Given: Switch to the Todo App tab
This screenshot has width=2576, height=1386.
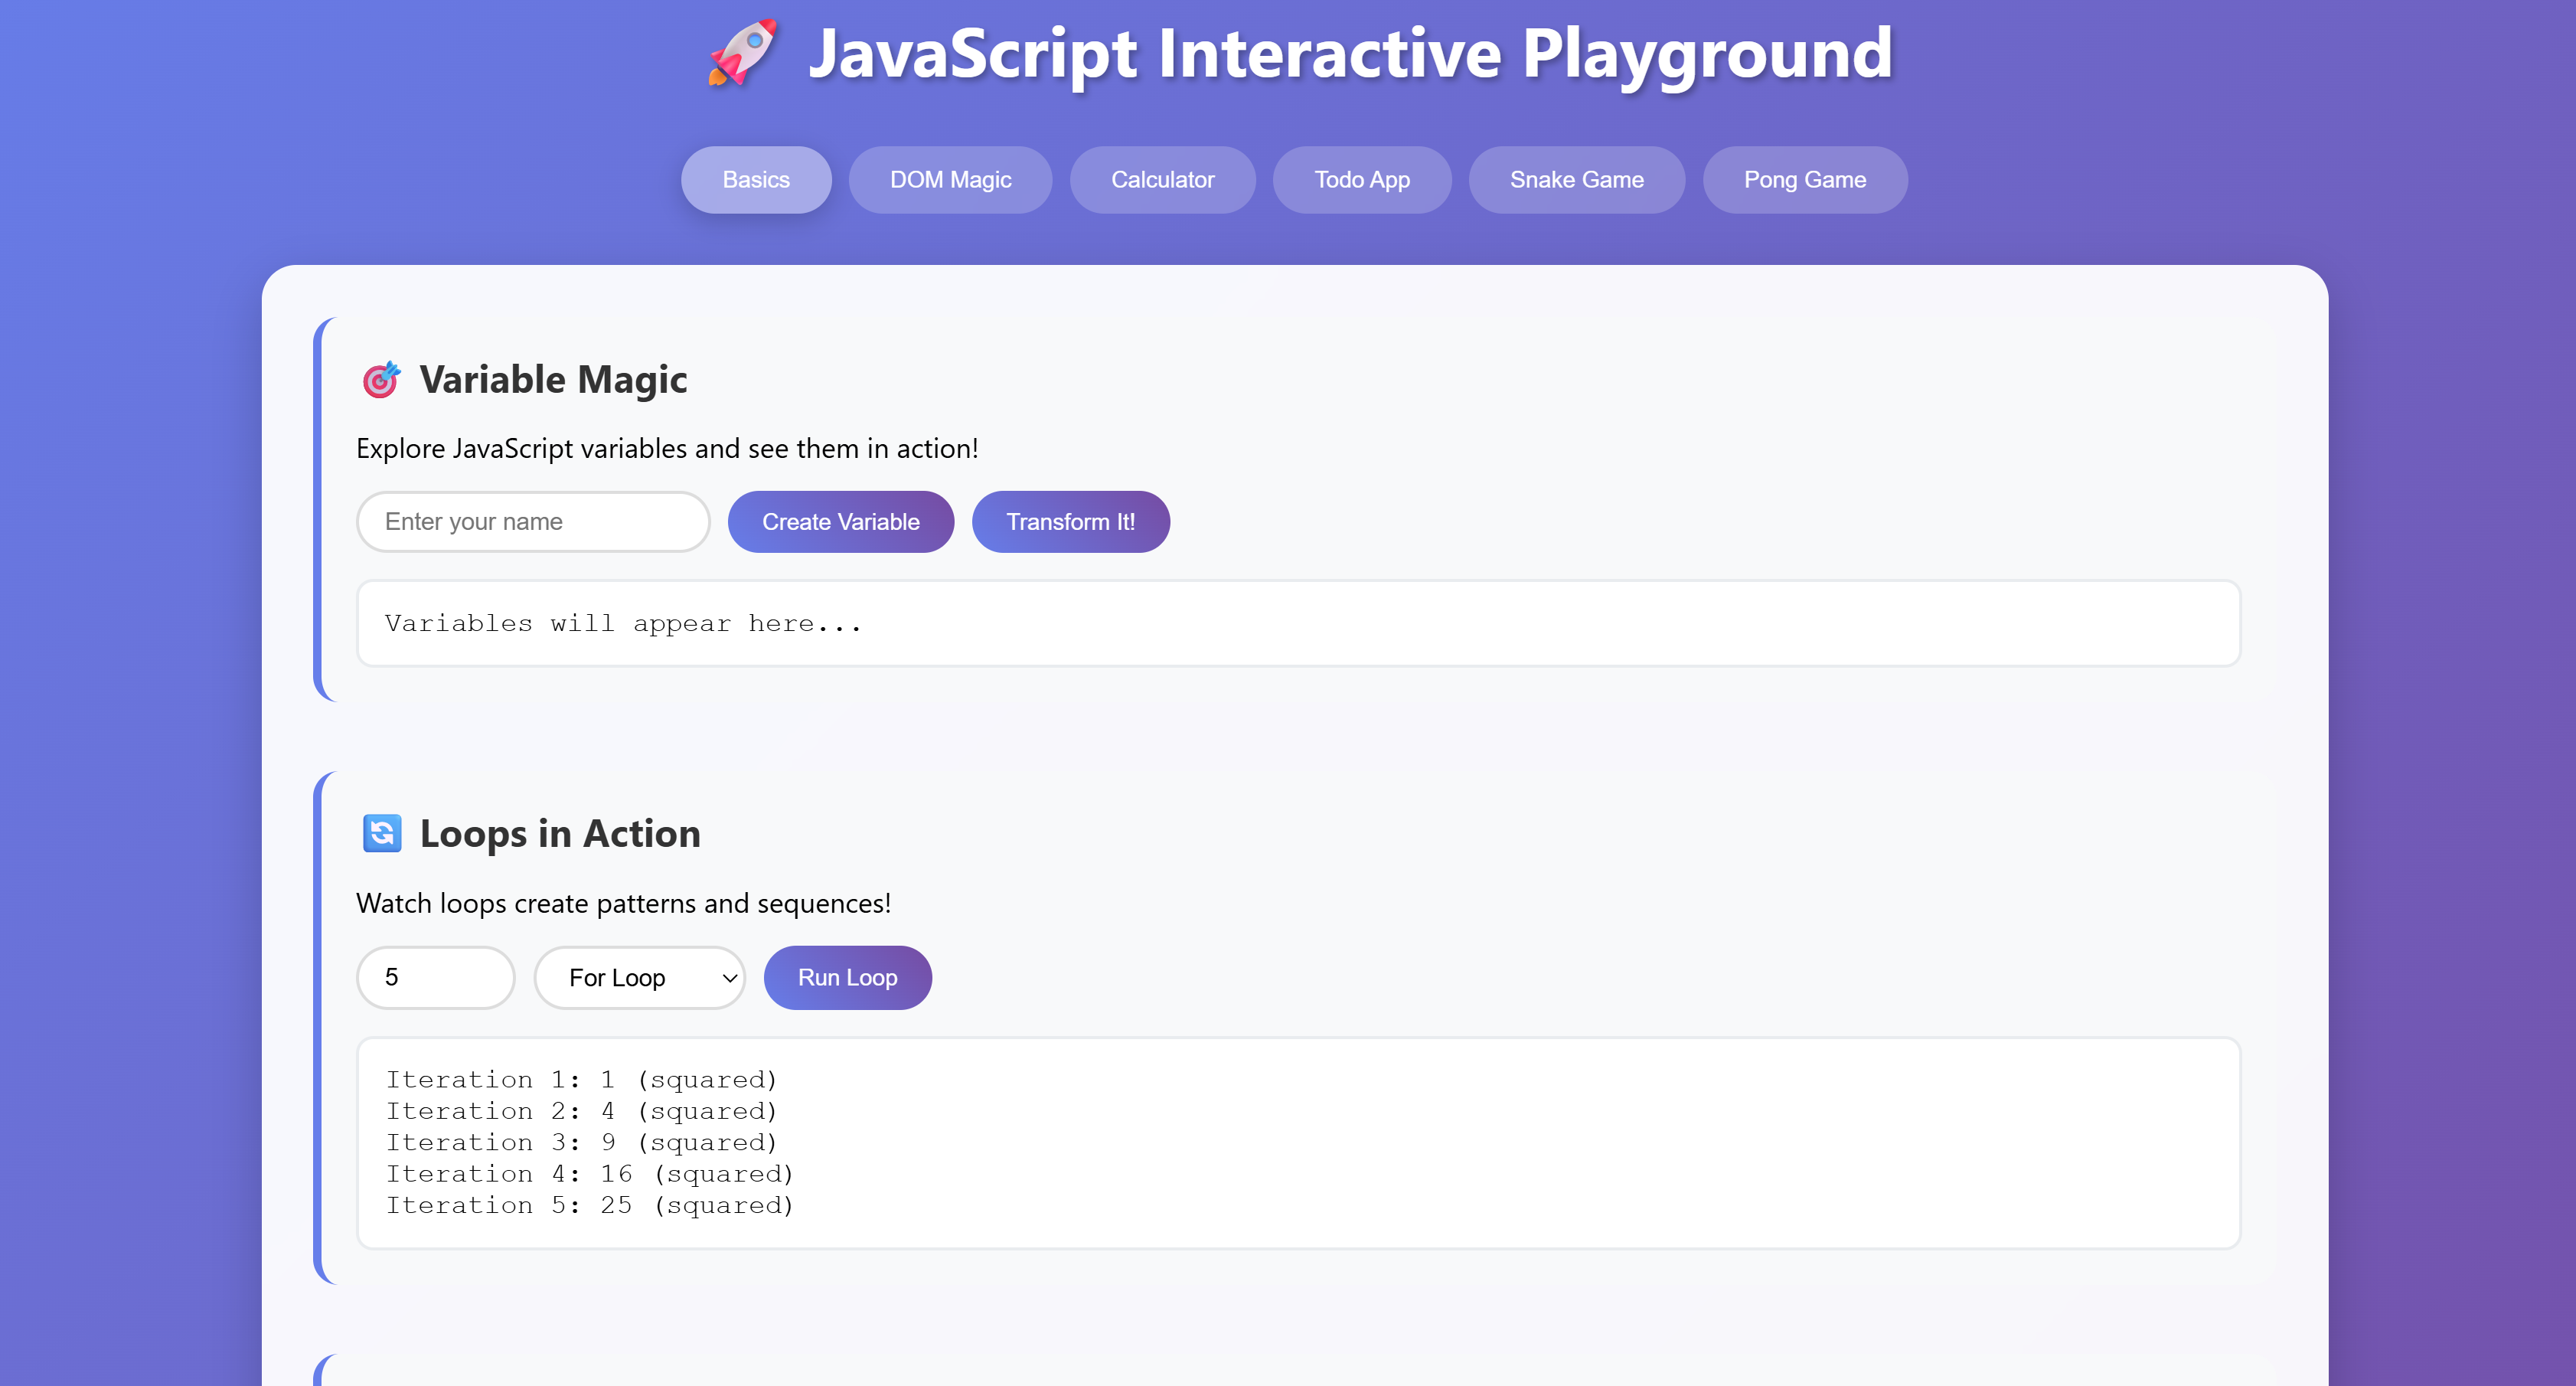Looking at the screenshot, I should coord(1361,180).
